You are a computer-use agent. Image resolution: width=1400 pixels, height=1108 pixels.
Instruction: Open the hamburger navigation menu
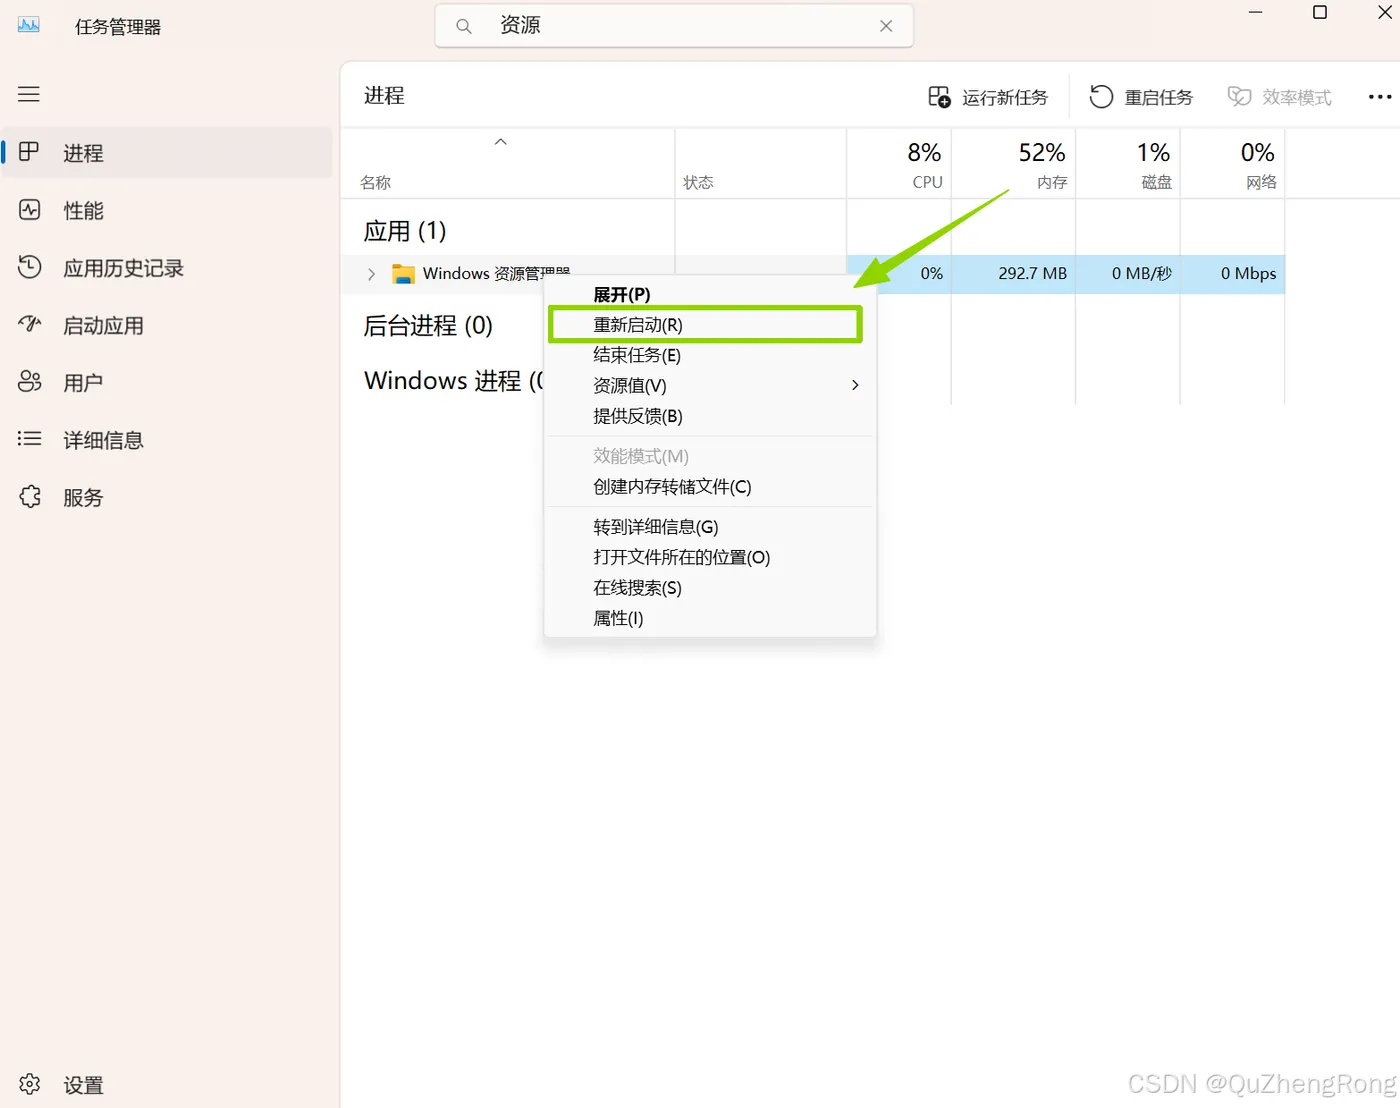pos(29,94)
